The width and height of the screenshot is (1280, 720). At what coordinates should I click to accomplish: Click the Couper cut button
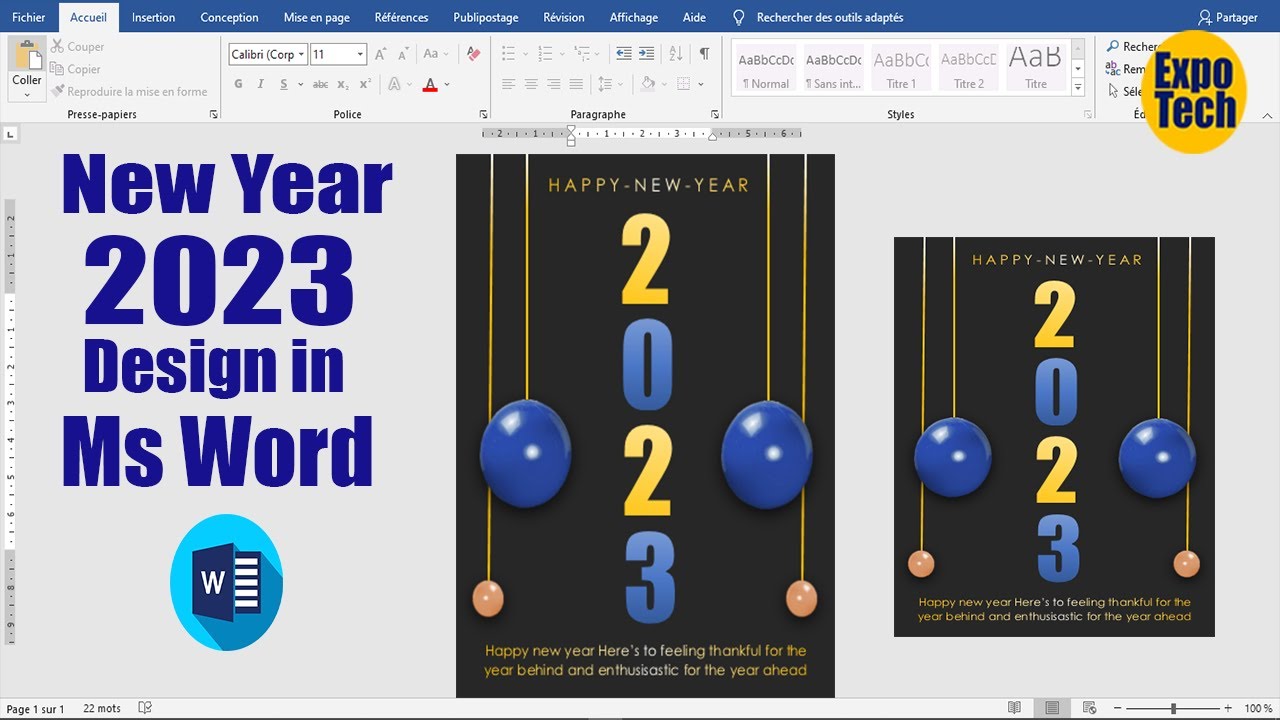(x=78, y=47)
